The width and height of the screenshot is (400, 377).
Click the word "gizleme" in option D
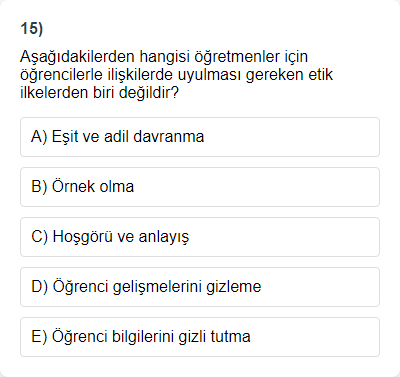(x=234, y=287)
